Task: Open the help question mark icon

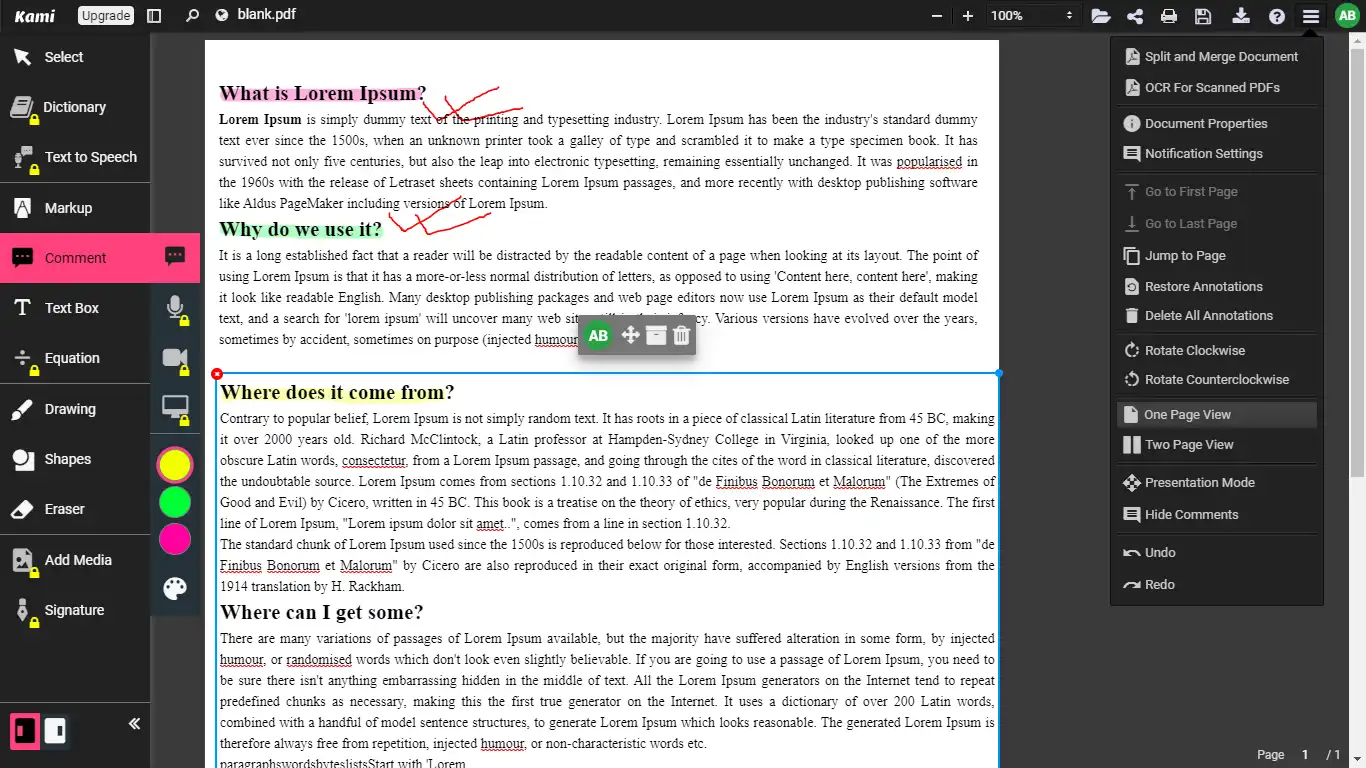Action: click(x=1276, y=16)
